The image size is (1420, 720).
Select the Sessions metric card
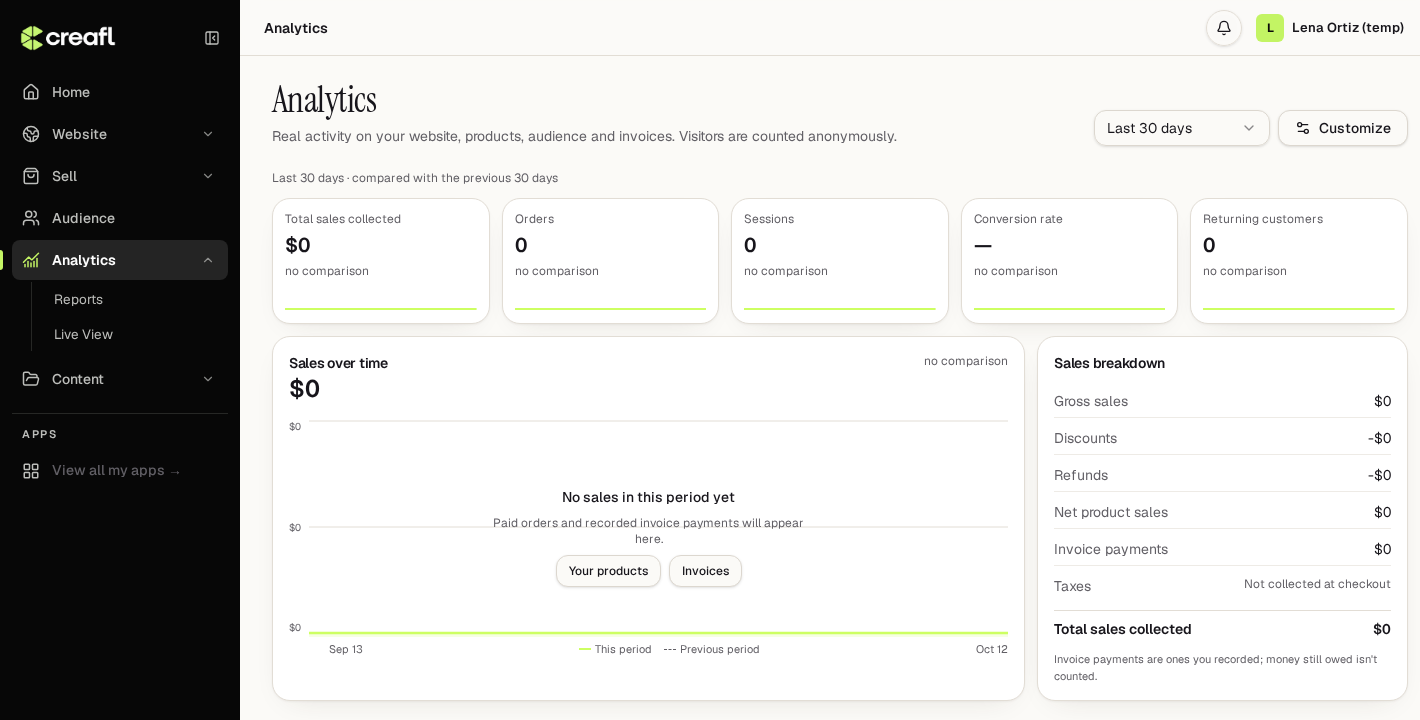click(840, 261)
